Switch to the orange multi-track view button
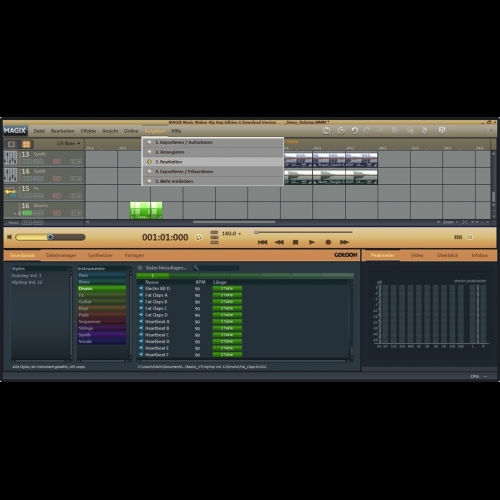 click(x=26, y=144)
